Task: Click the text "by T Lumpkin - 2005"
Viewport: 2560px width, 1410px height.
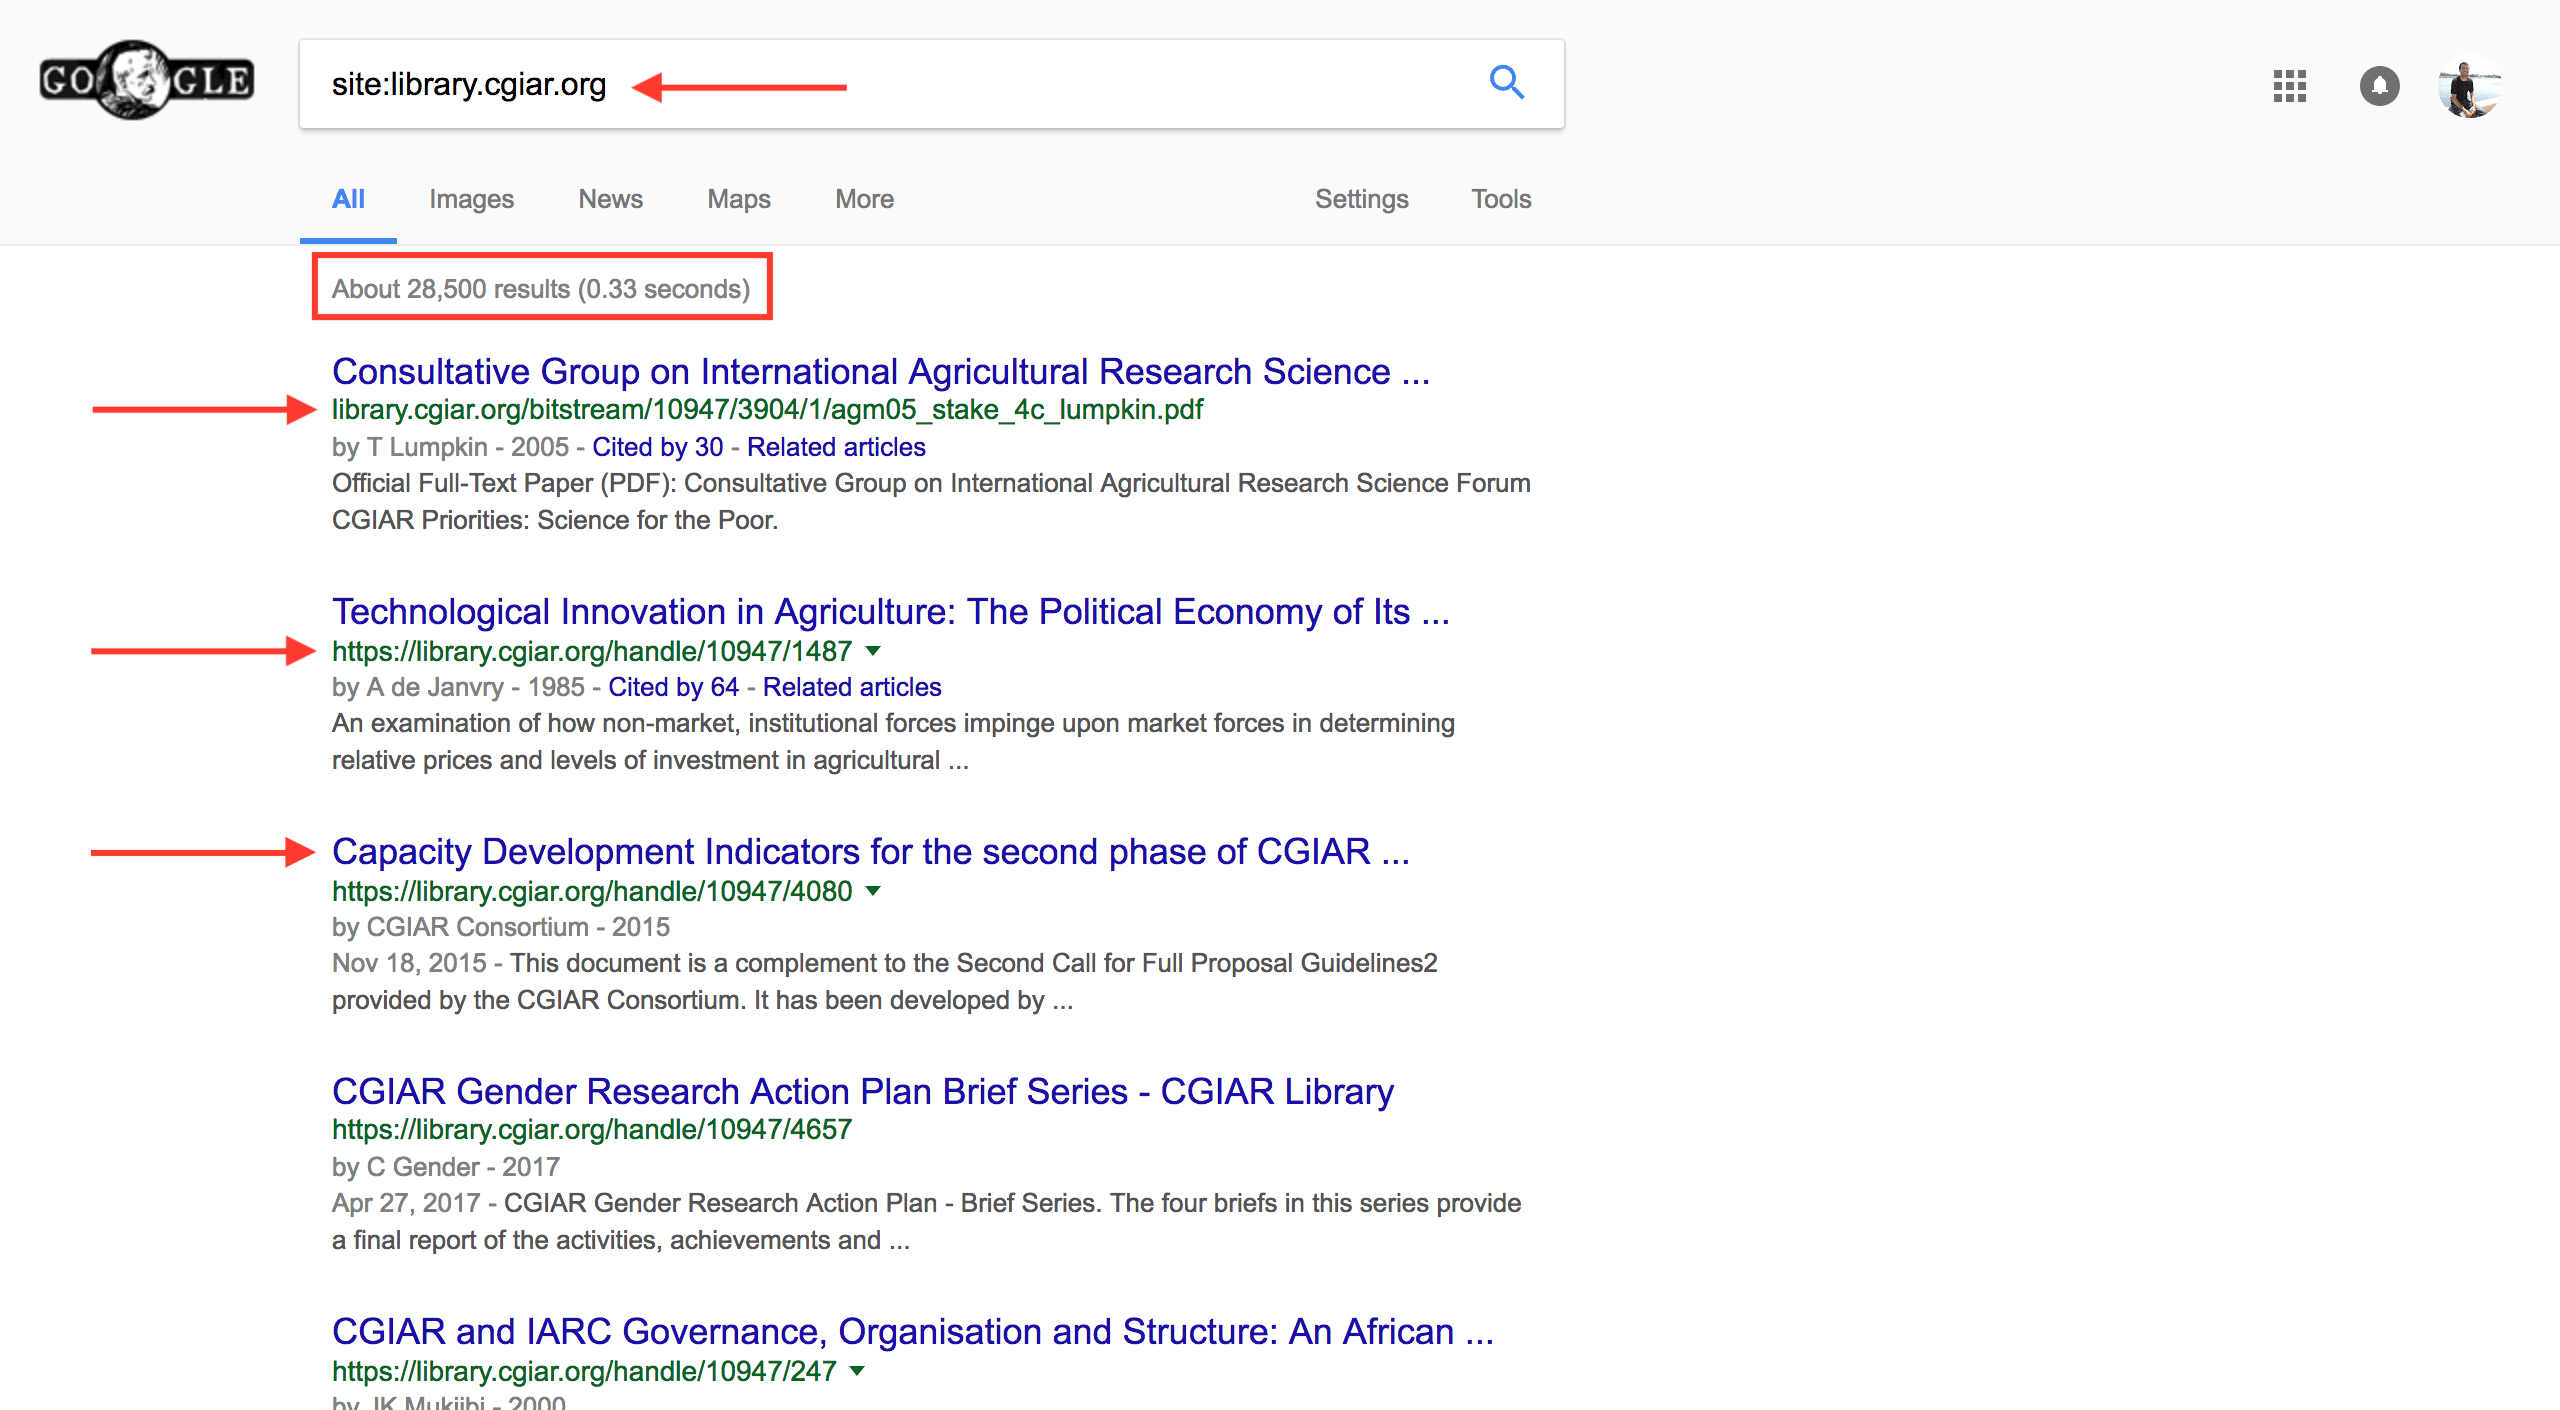Action: [450, 447]
